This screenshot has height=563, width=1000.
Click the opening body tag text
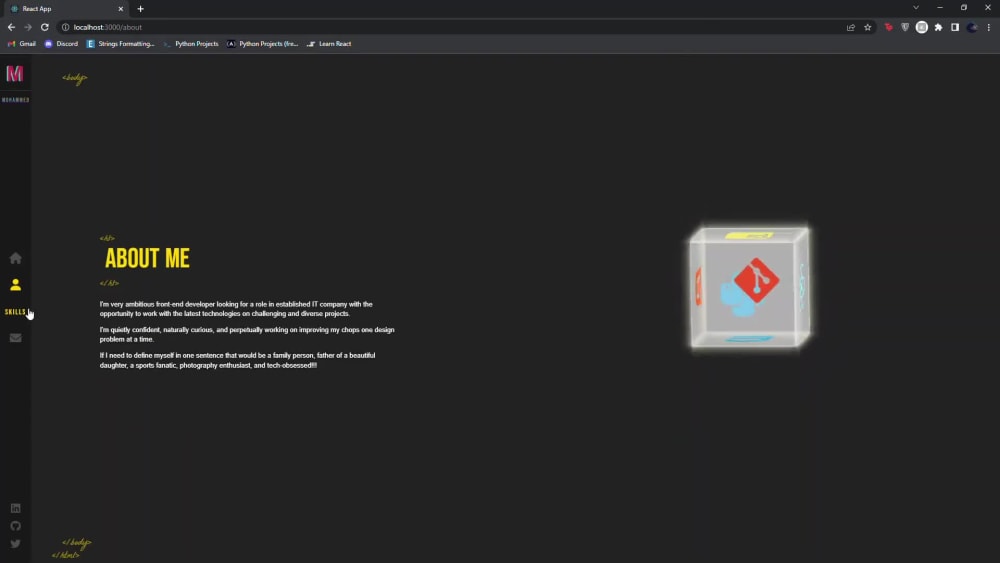coord(75,78)
